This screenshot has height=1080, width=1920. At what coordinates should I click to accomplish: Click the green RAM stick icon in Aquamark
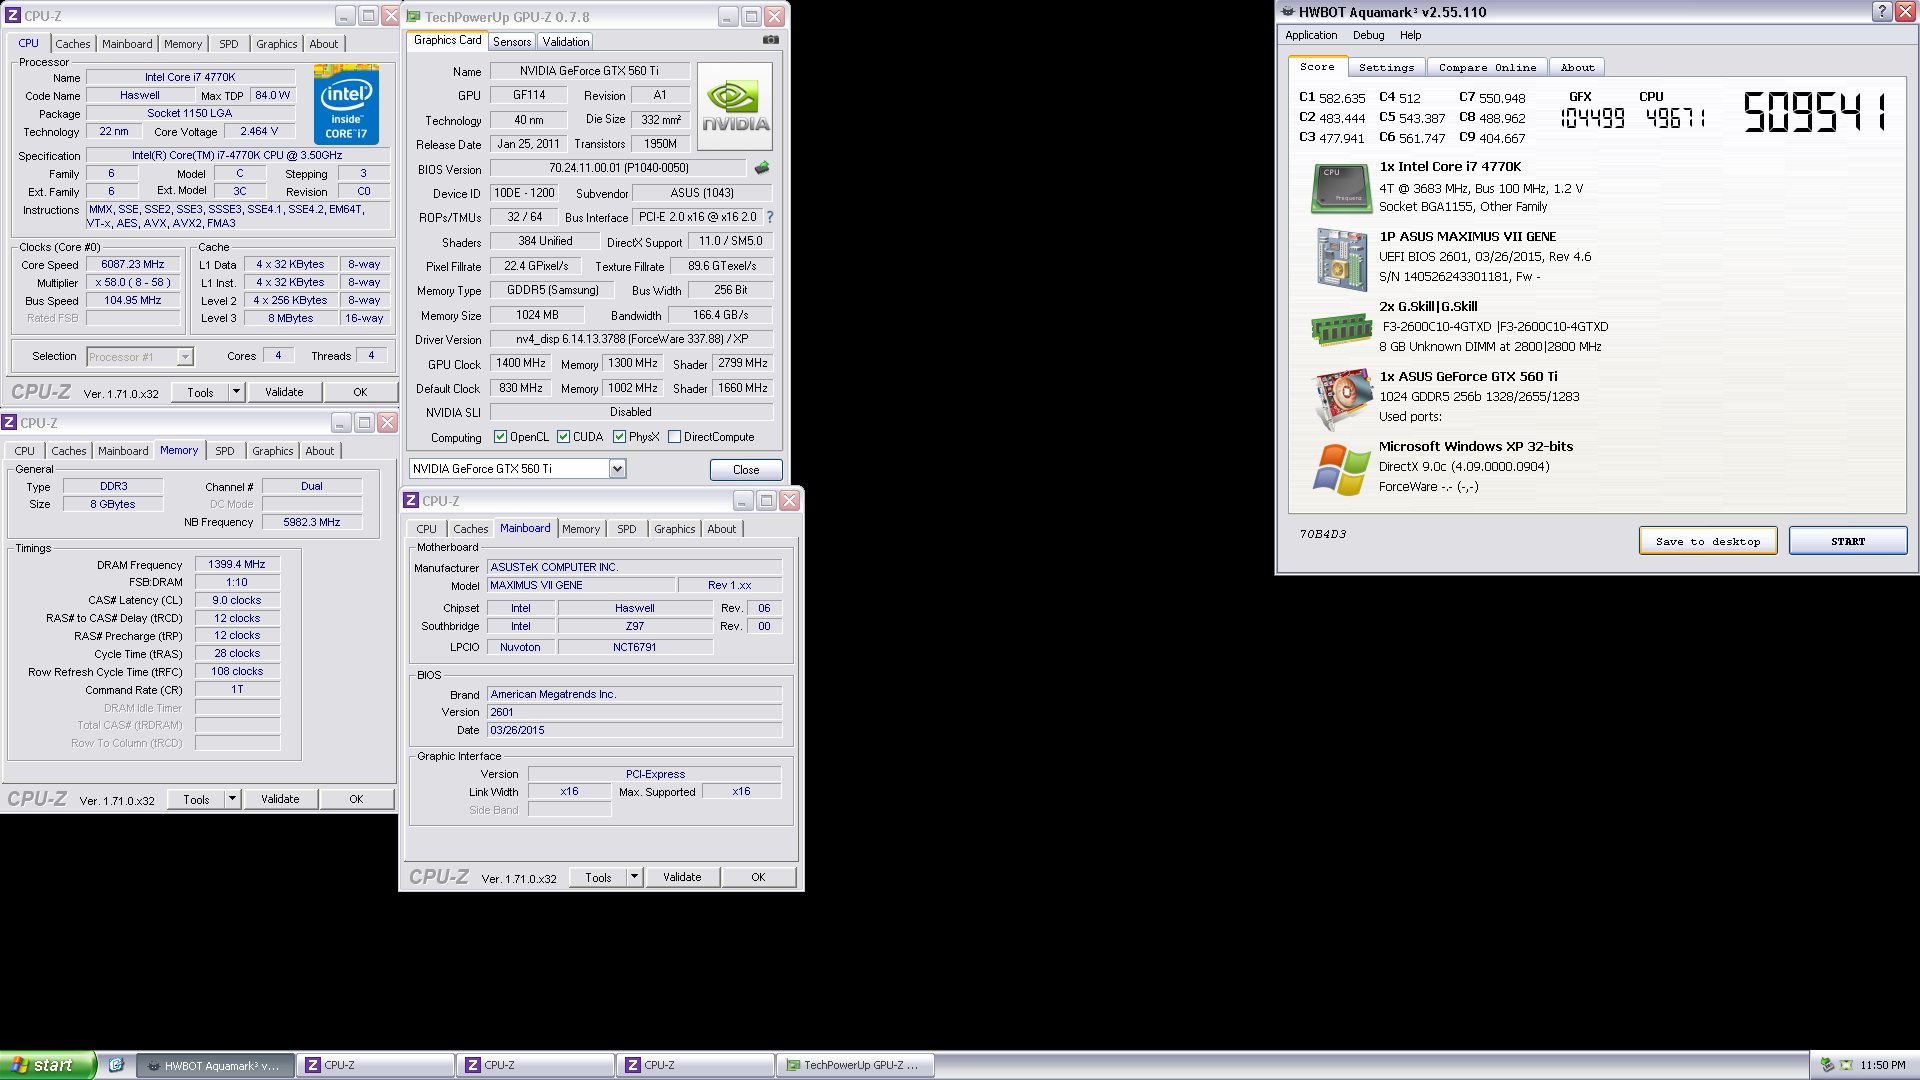[x=1341, y=329]
